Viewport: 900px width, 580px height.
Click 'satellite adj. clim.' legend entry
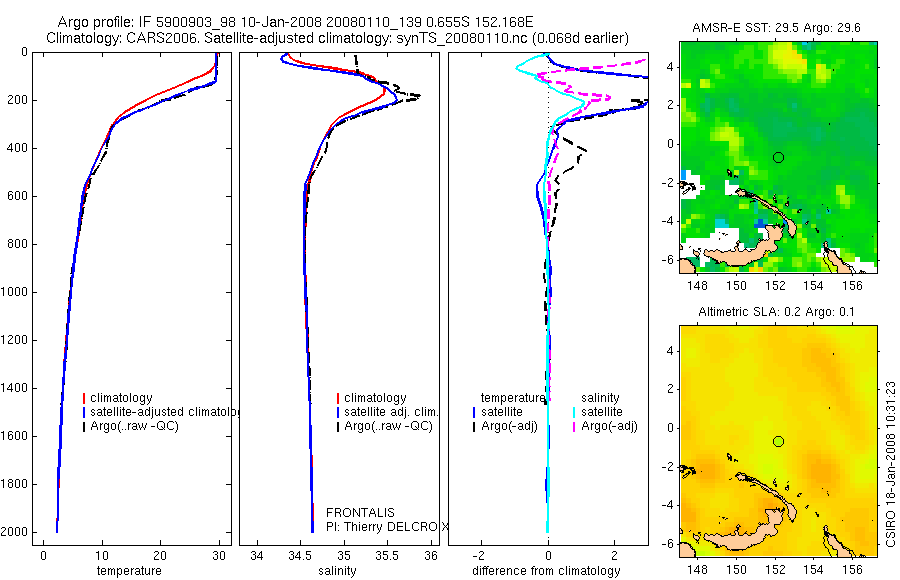pyautogui.click(x=391, y=412)
